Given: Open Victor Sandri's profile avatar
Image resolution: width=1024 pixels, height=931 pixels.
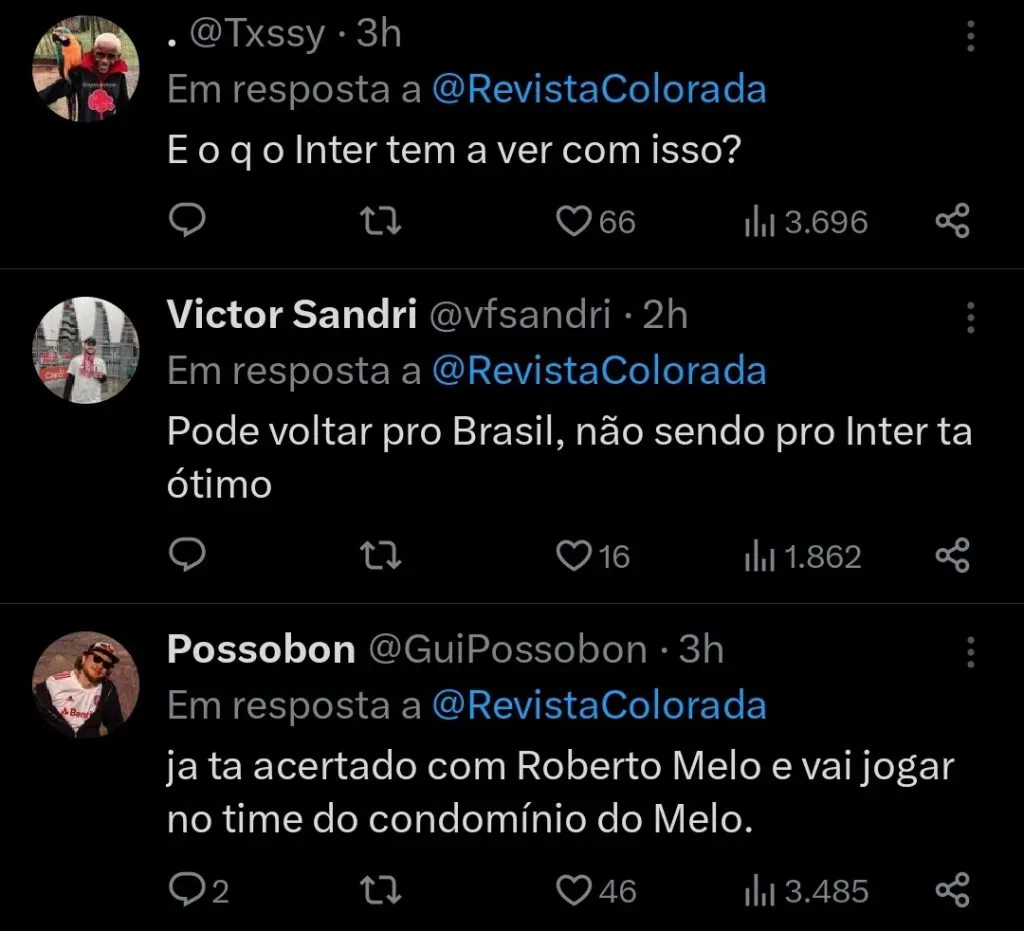Looking at the screenshot, I should coord(86,350).
